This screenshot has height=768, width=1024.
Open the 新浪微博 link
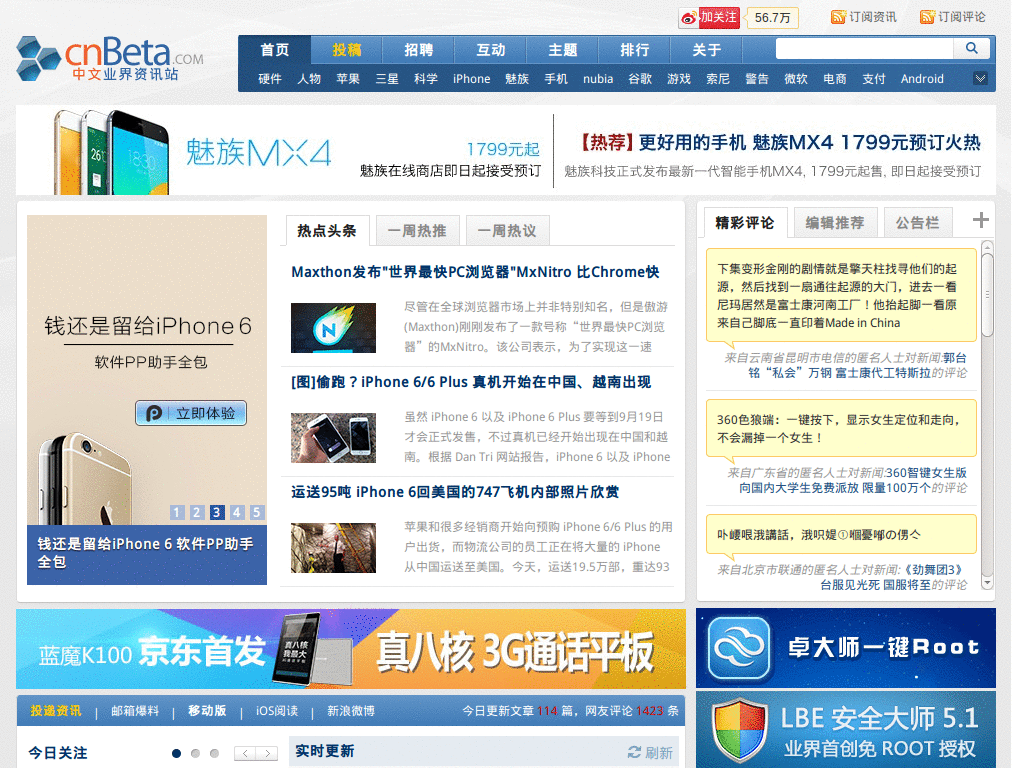[351, 711]
